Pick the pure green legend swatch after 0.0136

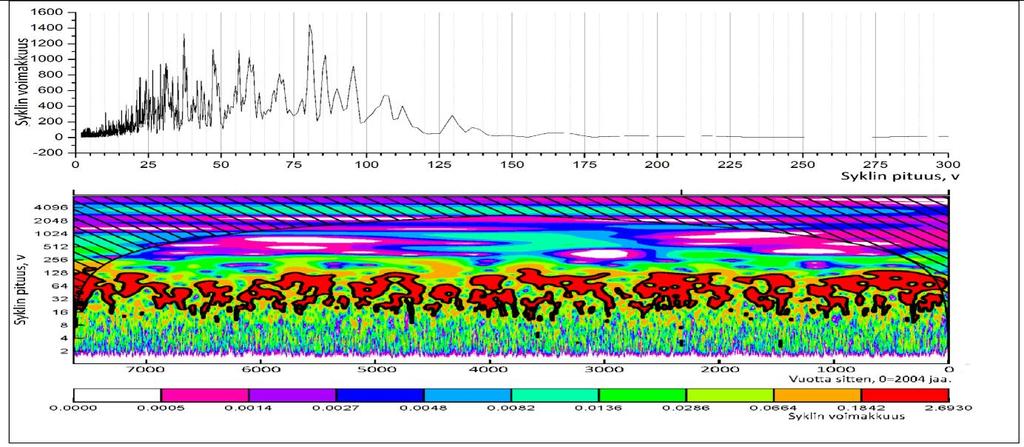(643, 395)
